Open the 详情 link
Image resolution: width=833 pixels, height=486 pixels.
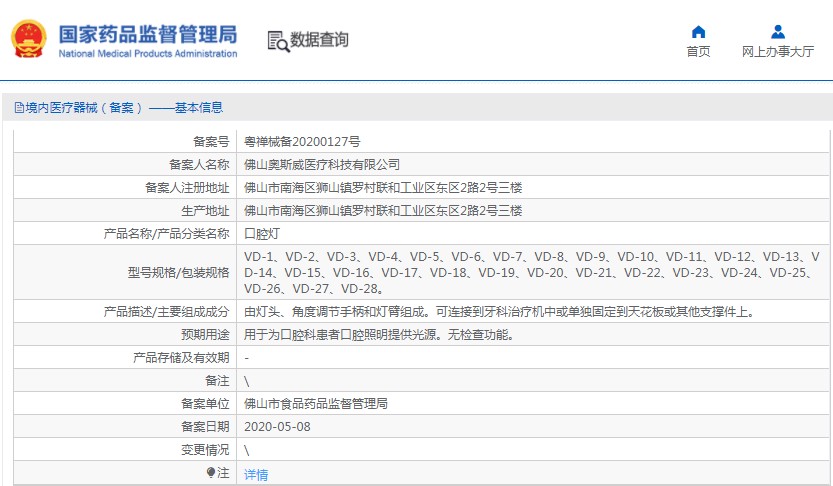[x=256, y=475]
